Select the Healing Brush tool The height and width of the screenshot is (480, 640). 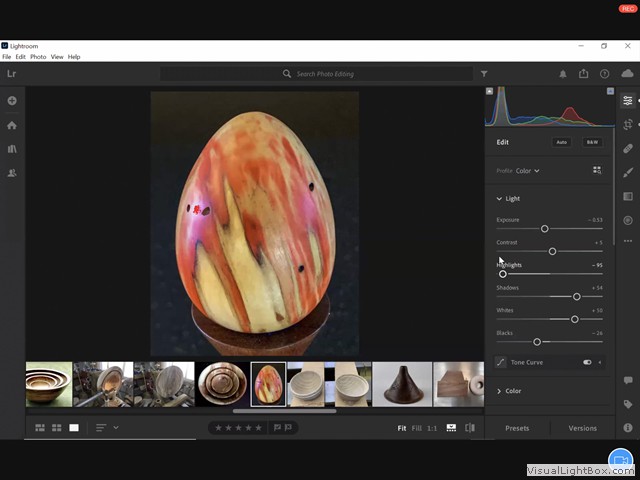click(627, 148)
